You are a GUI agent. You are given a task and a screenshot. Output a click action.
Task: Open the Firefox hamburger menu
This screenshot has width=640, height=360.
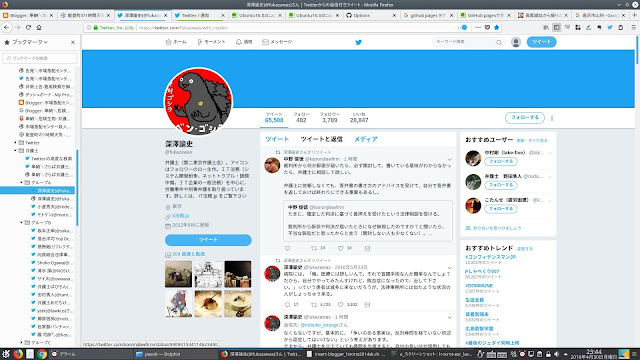(x=633, y=27)
